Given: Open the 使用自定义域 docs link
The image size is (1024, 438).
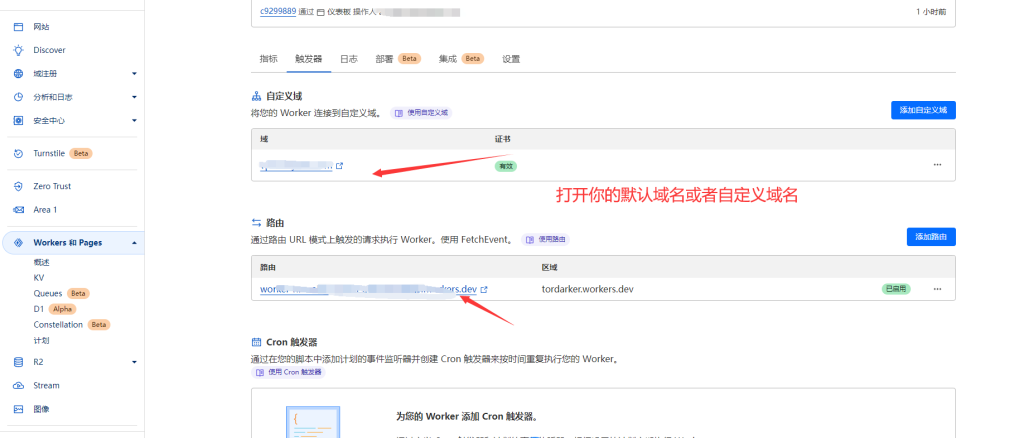Looking at the screenshot, I should pyautogui.click(x=421, y=112).
